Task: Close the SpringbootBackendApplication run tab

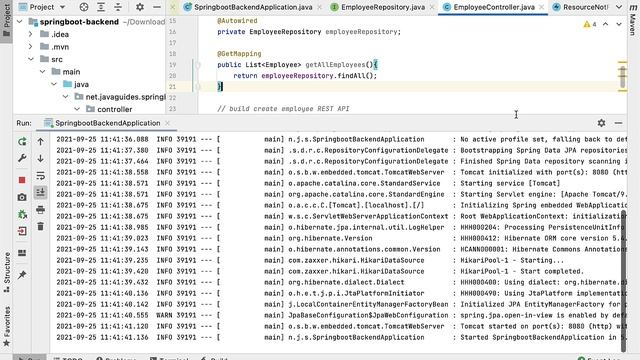Action: click(x=167, y=123)
